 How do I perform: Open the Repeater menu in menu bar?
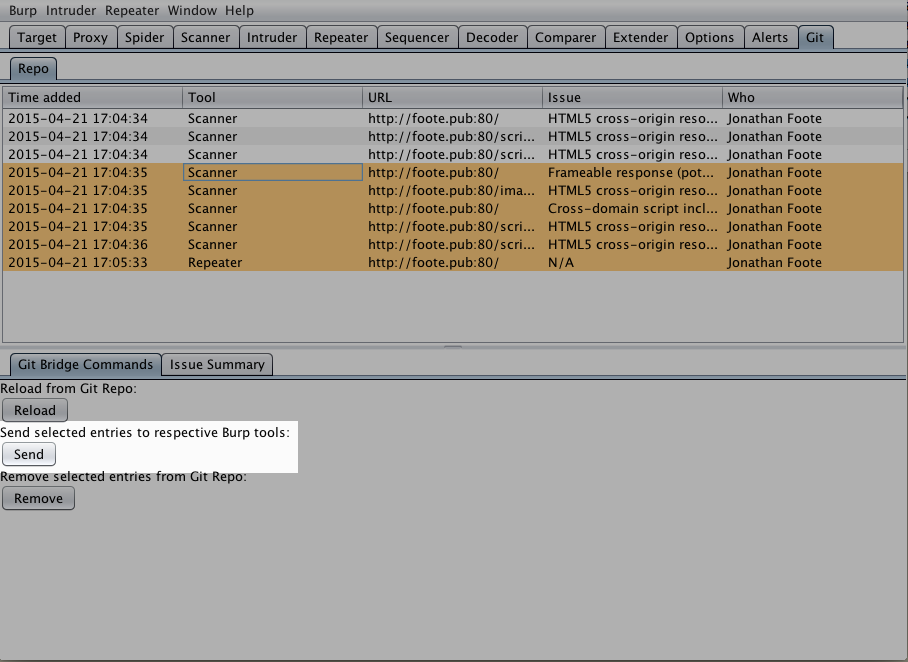pyautogui.click(x=131, y=10)
